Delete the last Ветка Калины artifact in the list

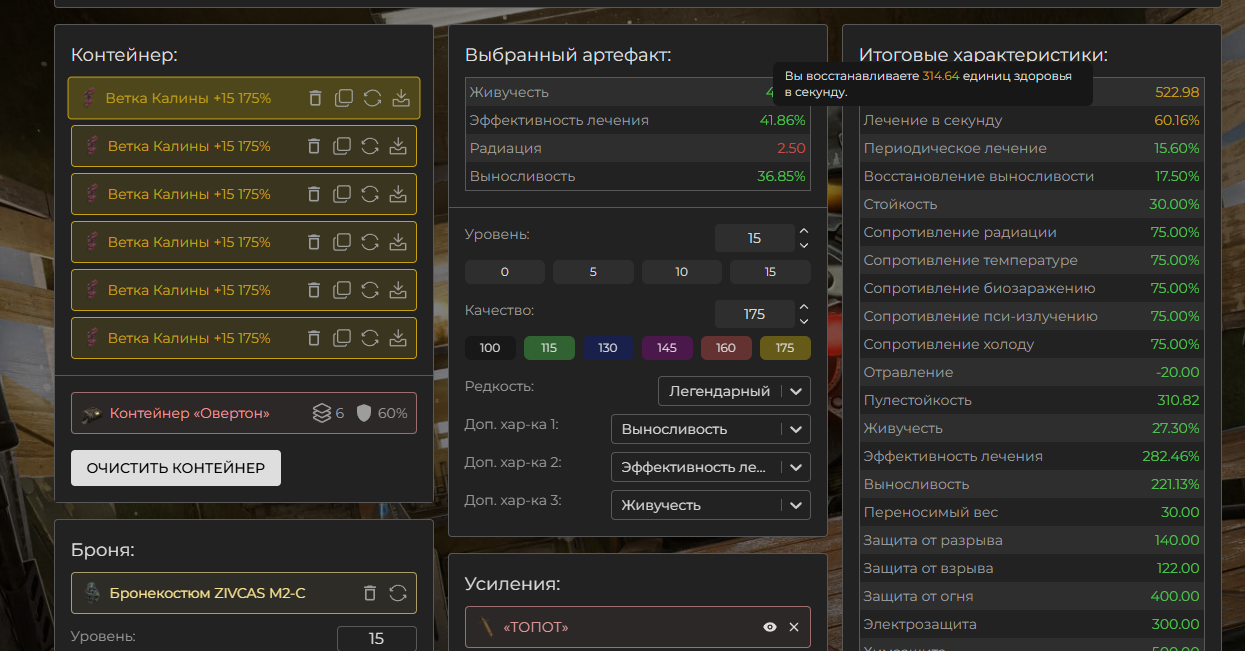tap(314, 338)
